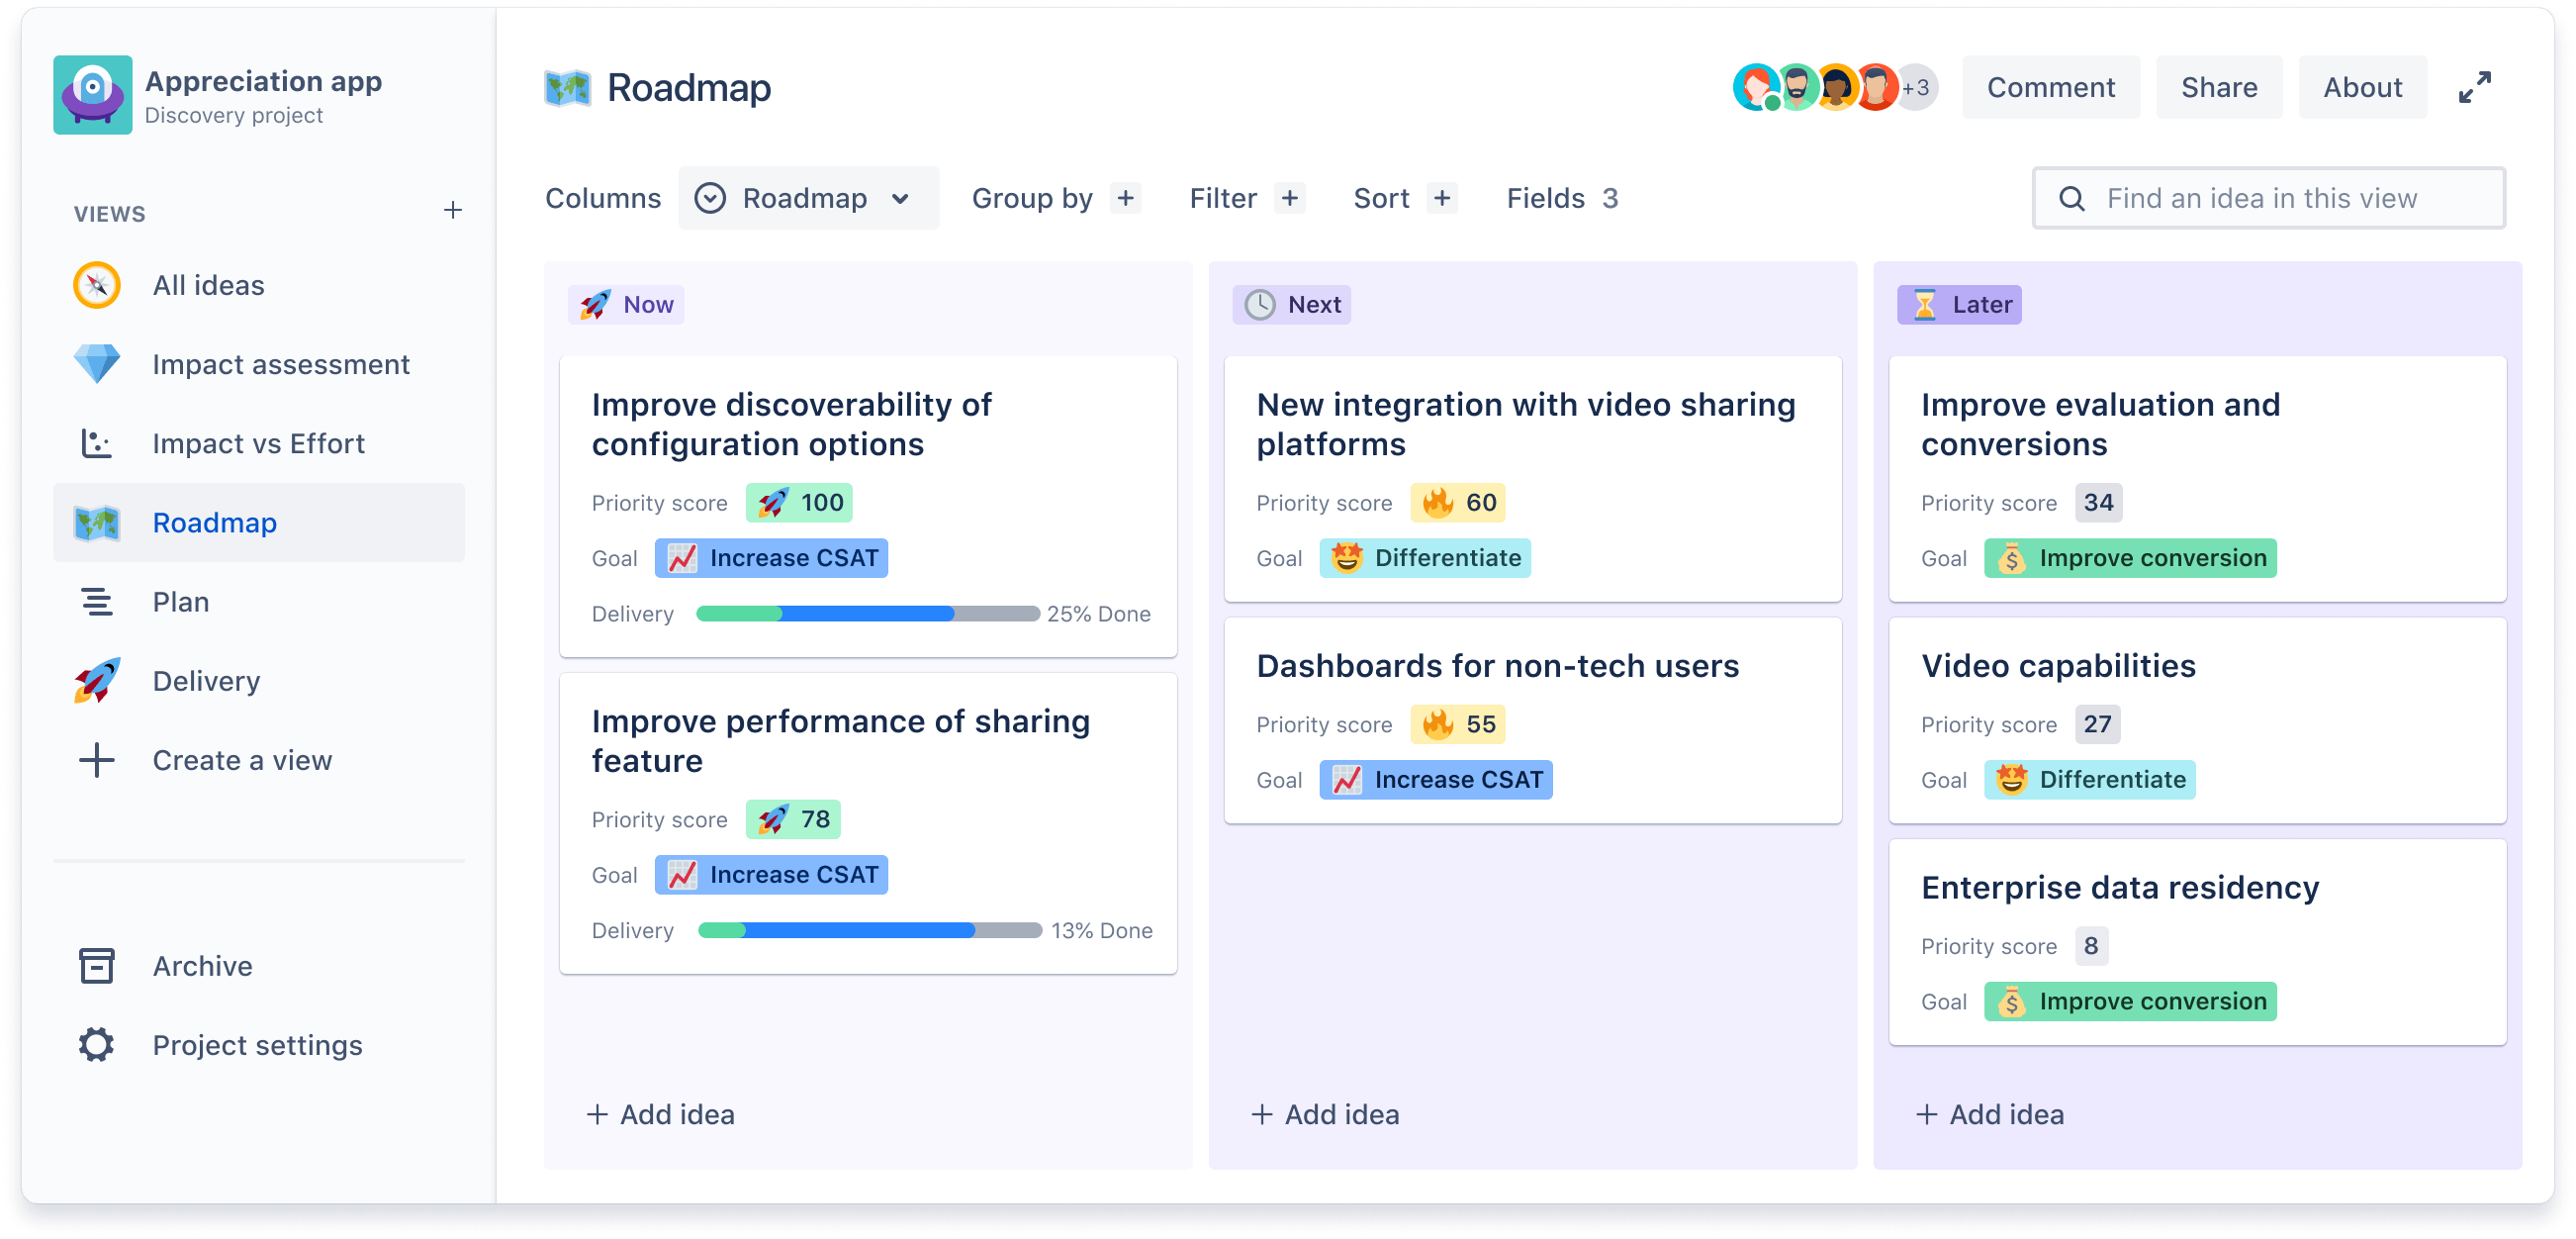Click the Project settings gear icon
The image size is (2576, 1239).
[95, 1043]
